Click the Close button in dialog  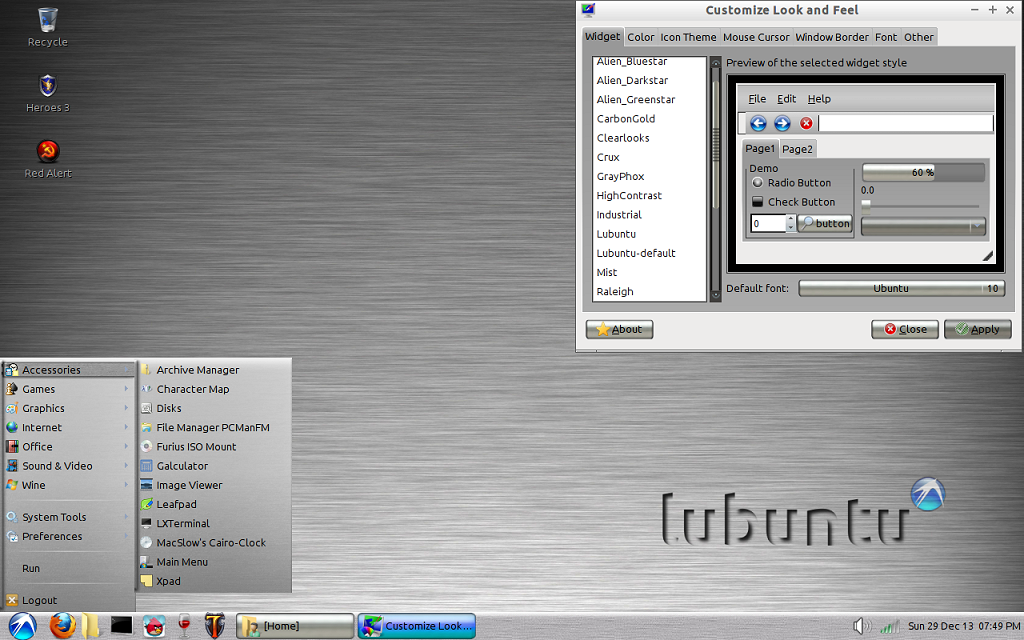pyautogui.click(x=904, y=329)
